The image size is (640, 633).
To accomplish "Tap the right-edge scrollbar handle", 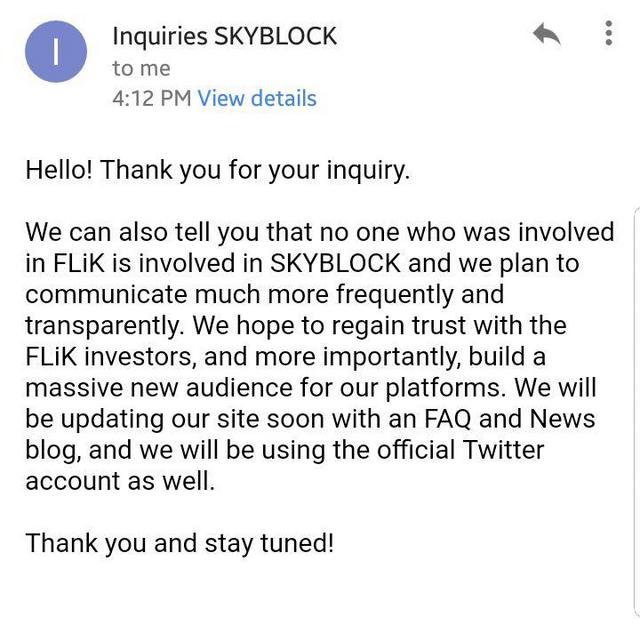I will tap(636, 412).
